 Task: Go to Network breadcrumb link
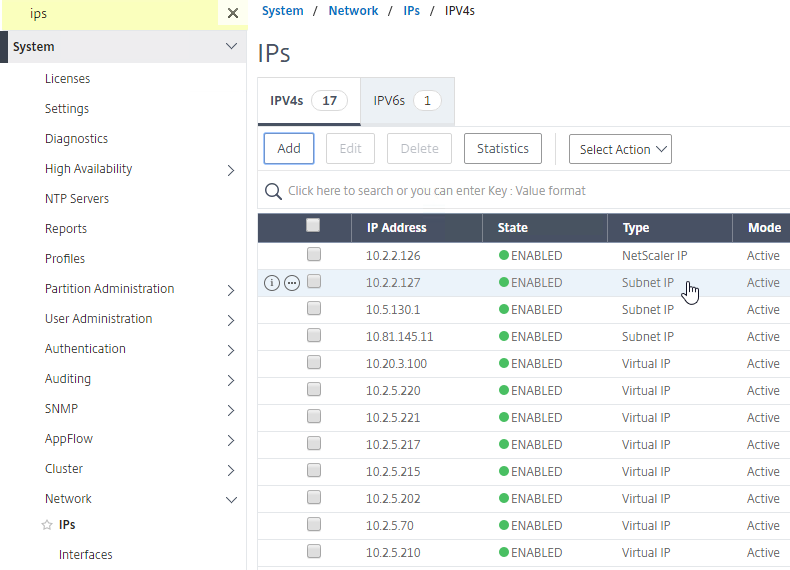(353, 11)
